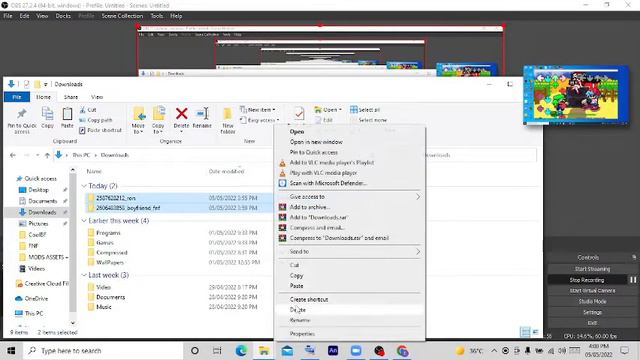Open the ribbon Open dropdown
Screen dimensions: 640x360
328,110
